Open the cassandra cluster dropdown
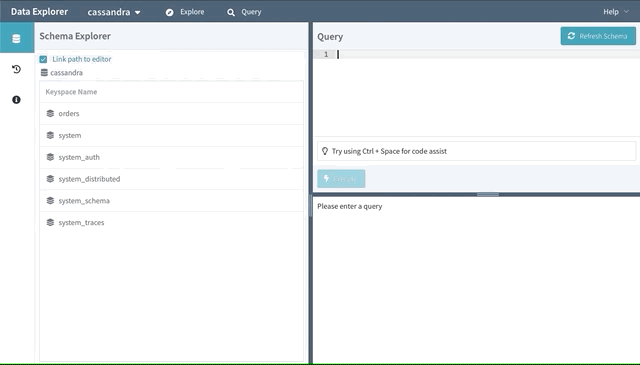 tap(114, 12)
